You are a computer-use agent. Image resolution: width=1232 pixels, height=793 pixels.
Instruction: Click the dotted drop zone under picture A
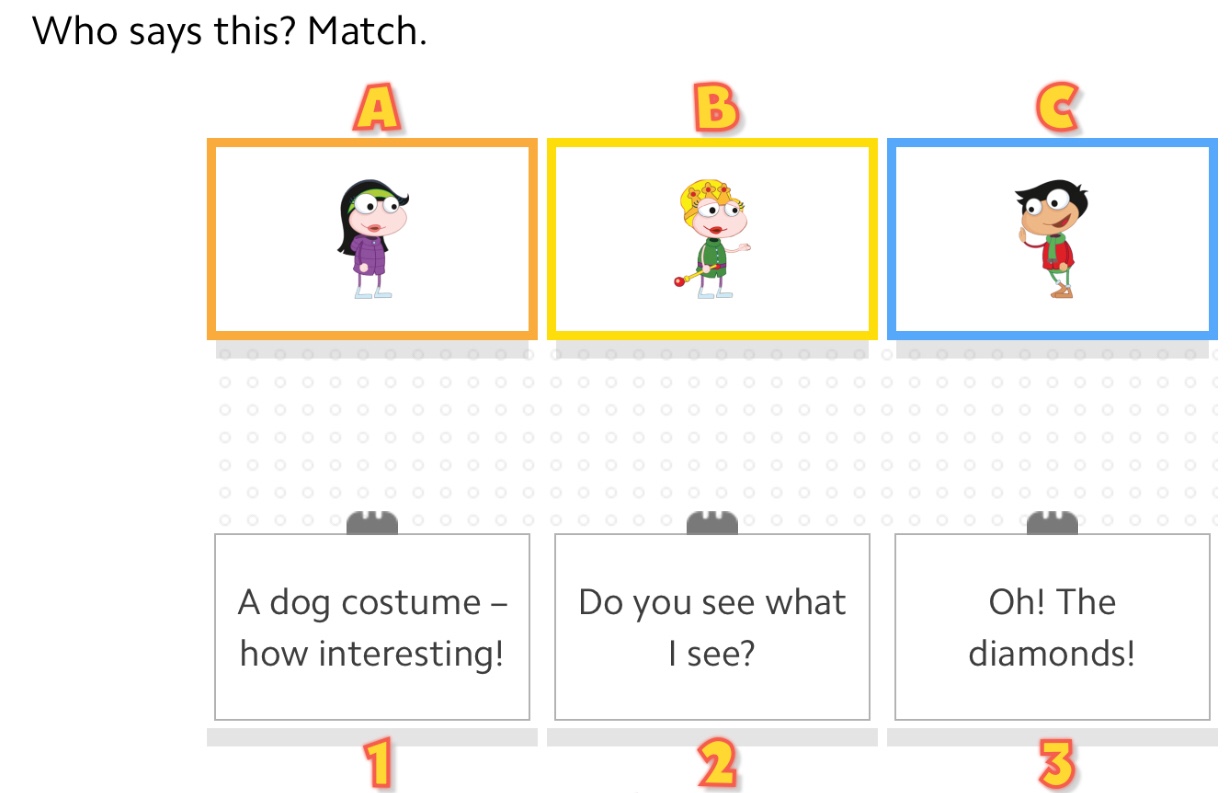click(x=372, y=430)
